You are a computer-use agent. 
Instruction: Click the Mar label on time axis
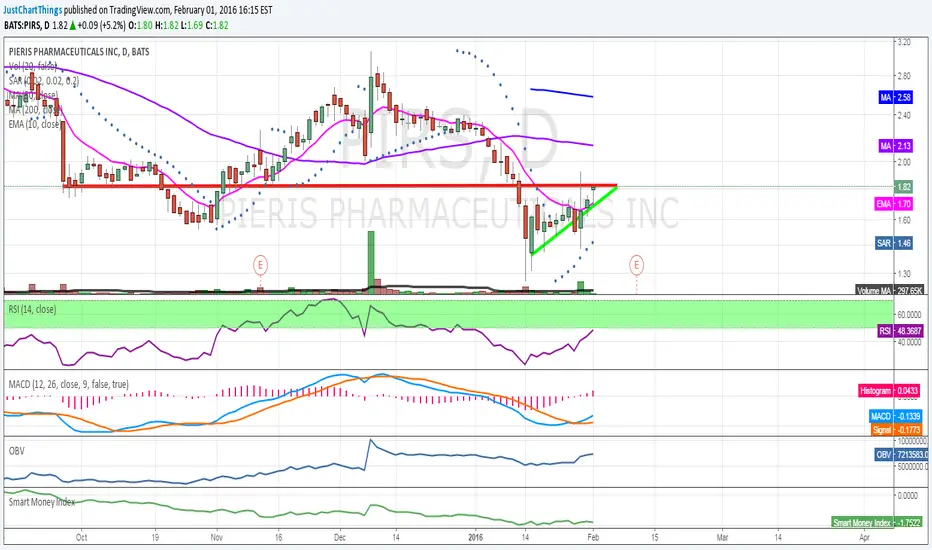722,537
